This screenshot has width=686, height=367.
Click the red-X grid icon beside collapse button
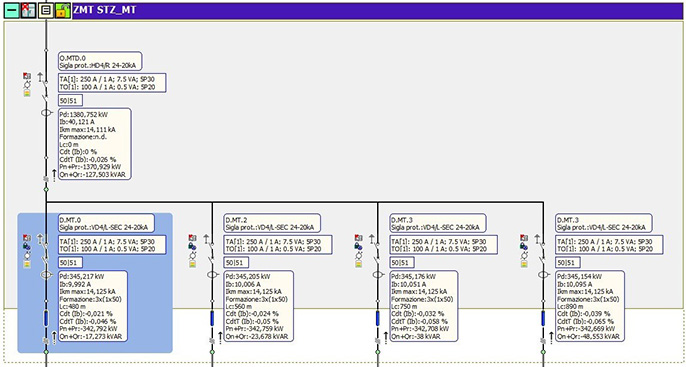tap(29, 10)
